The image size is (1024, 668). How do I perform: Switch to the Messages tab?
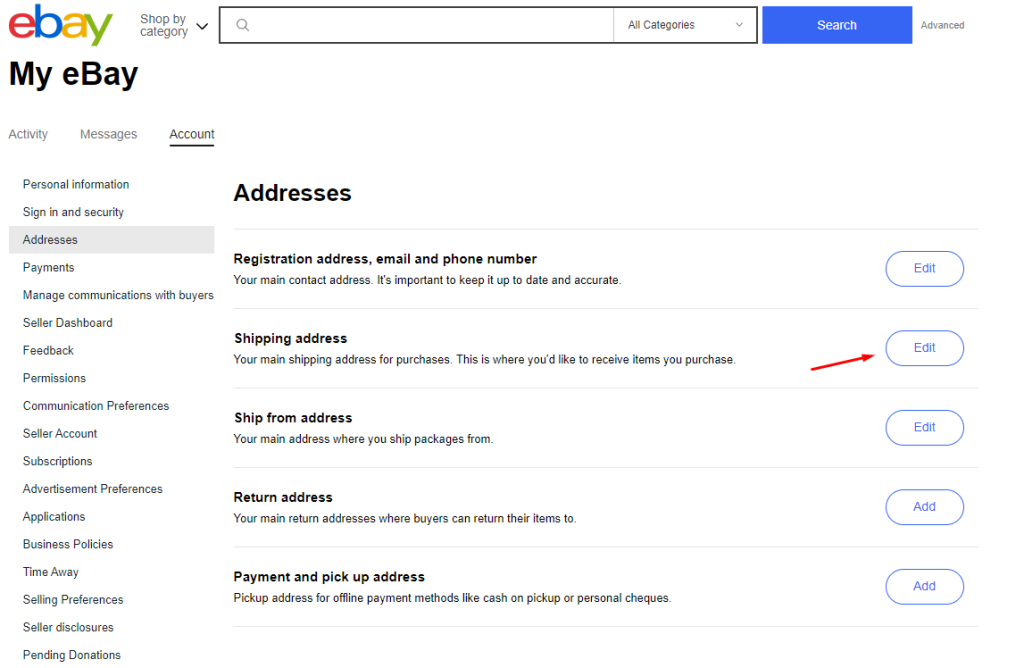click(108, 134)
